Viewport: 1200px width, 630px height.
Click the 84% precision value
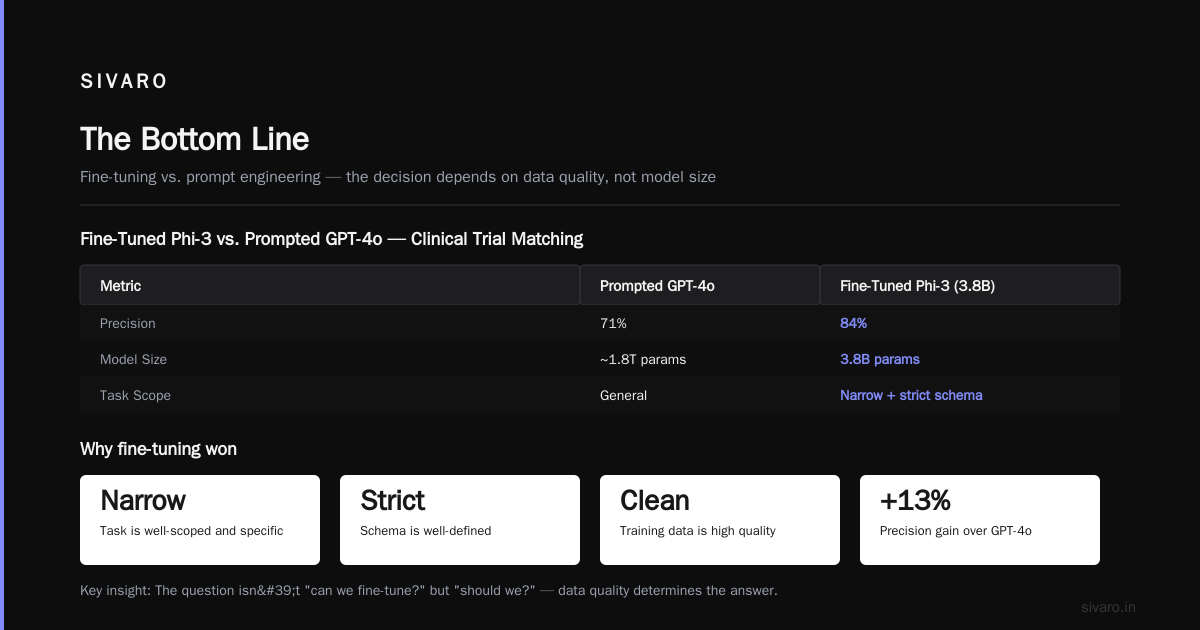click(853, 324)
